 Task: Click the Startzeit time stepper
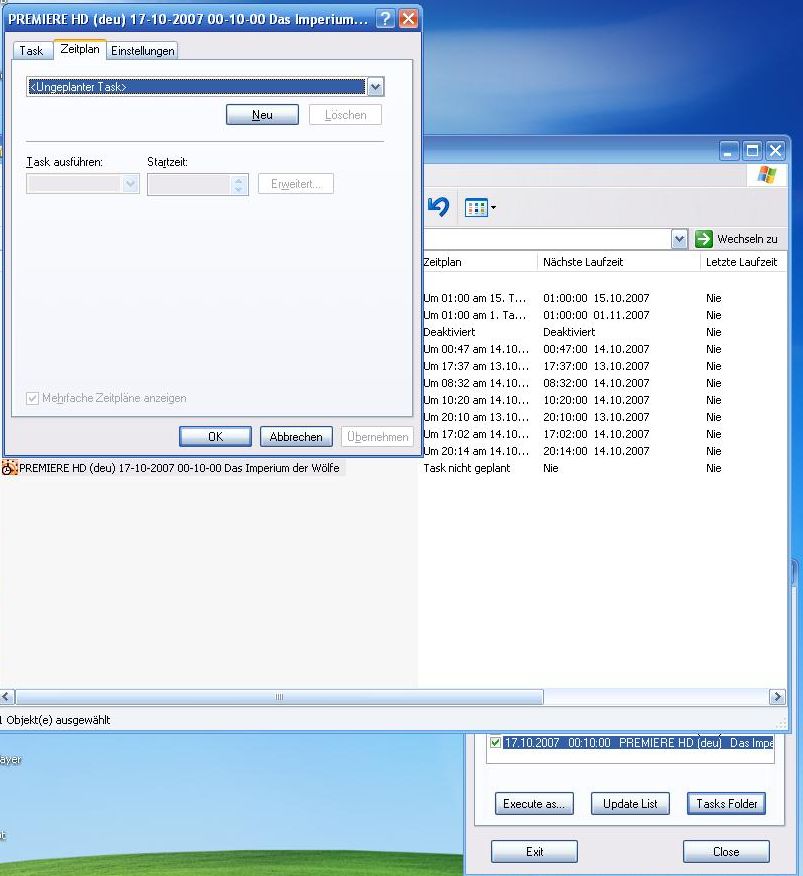tap(239, 184)
